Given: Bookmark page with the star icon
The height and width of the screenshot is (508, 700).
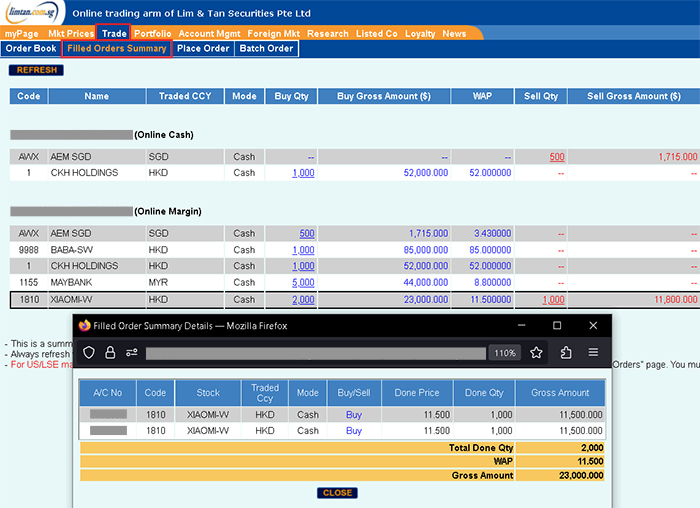Looking at the screenshot, I should coord(536,353).
